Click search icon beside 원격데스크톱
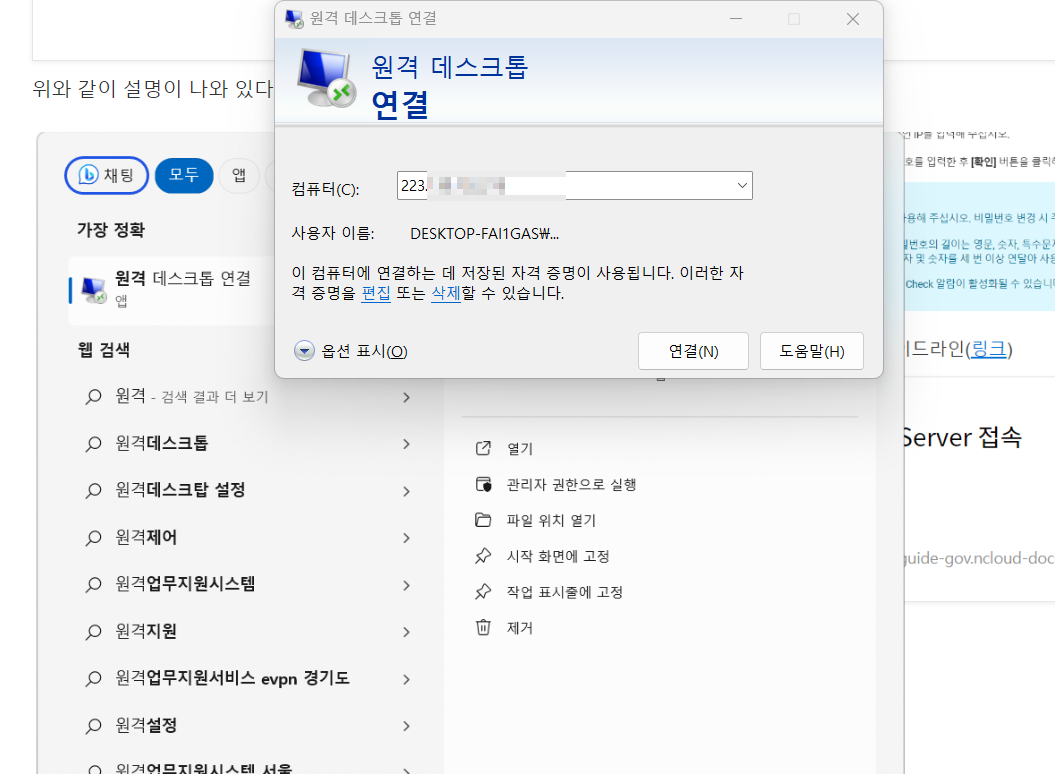The image size is (1055, 774). click(x=94, y=444)
